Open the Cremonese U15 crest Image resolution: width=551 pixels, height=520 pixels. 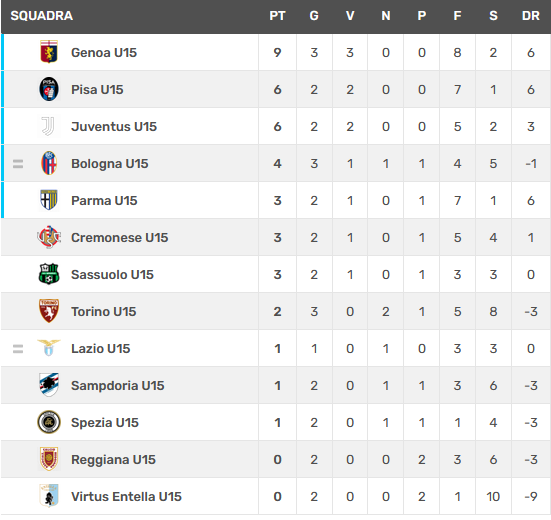pos(49,237)
